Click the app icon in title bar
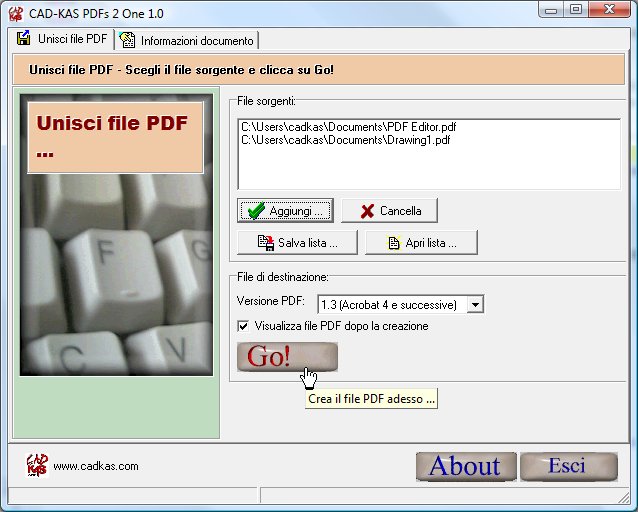The width and height of the screenshot is (638, 512). [15, 13]
